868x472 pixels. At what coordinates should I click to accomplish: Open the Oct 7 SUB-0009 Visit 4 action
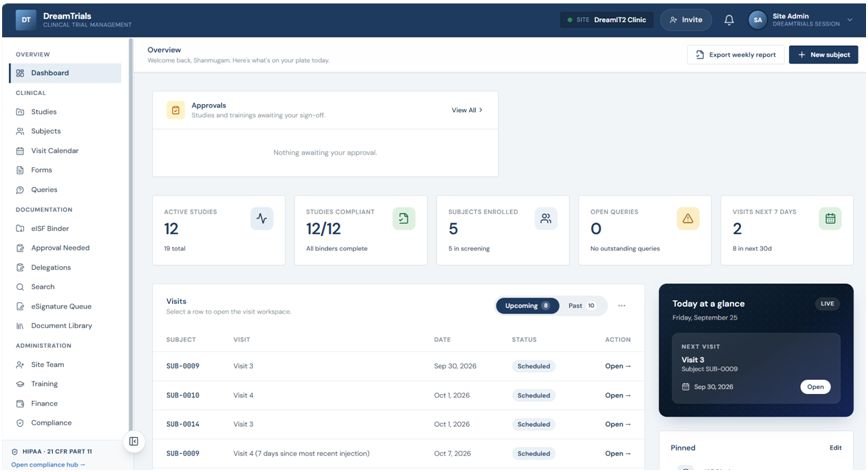tap(617, 453)
